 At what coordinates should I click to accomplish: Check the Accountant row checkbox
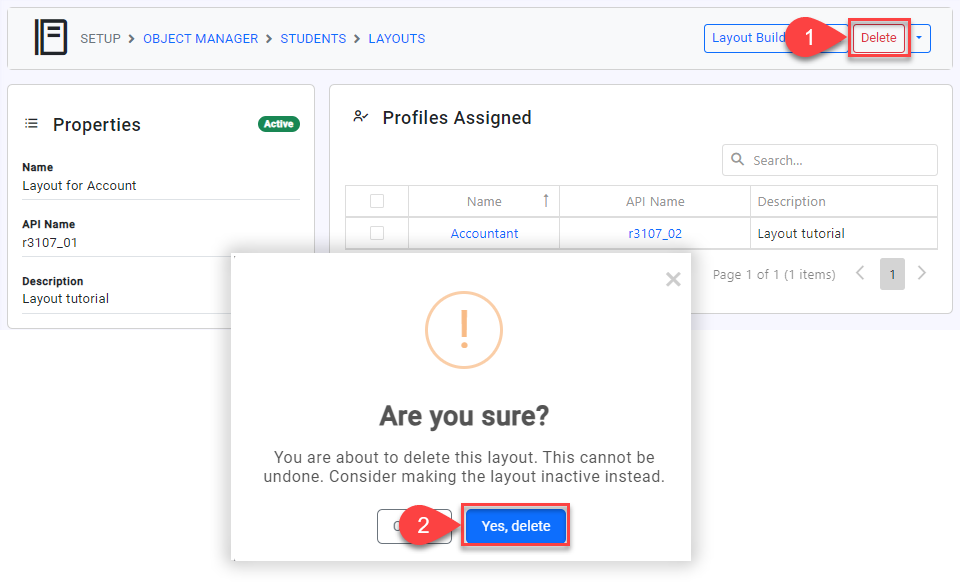pos(377,233)
